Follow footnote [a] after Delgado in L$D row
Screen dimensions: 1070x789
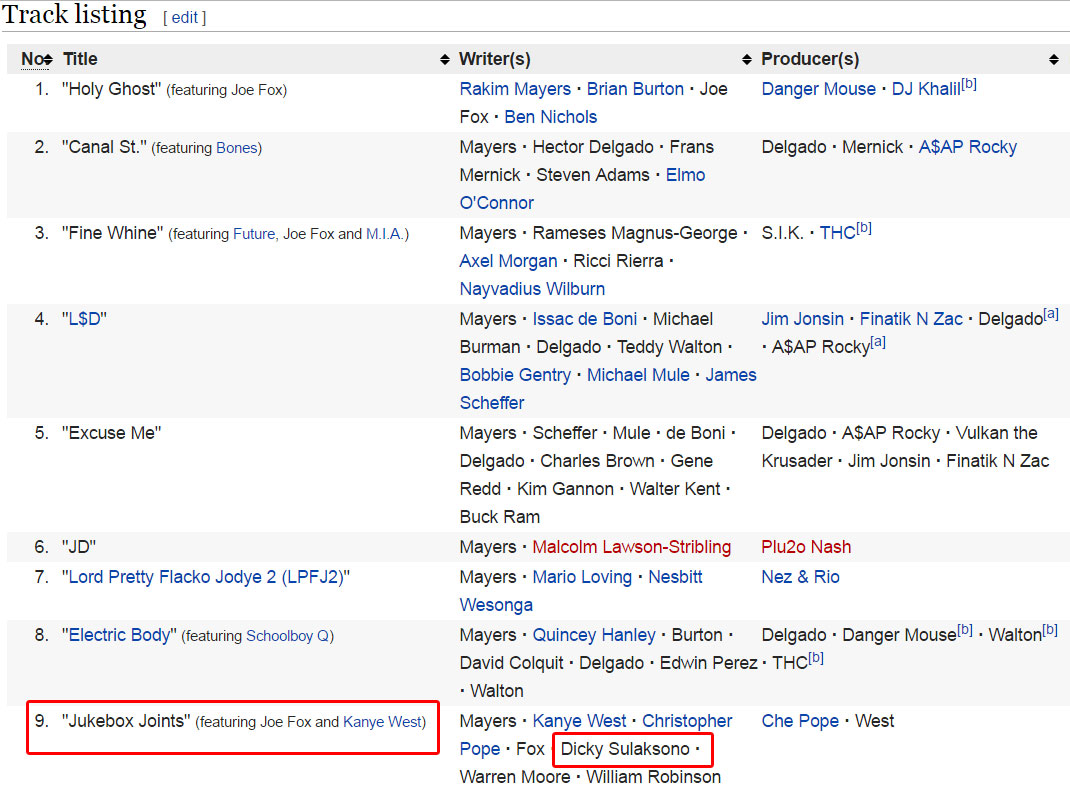1051,314
